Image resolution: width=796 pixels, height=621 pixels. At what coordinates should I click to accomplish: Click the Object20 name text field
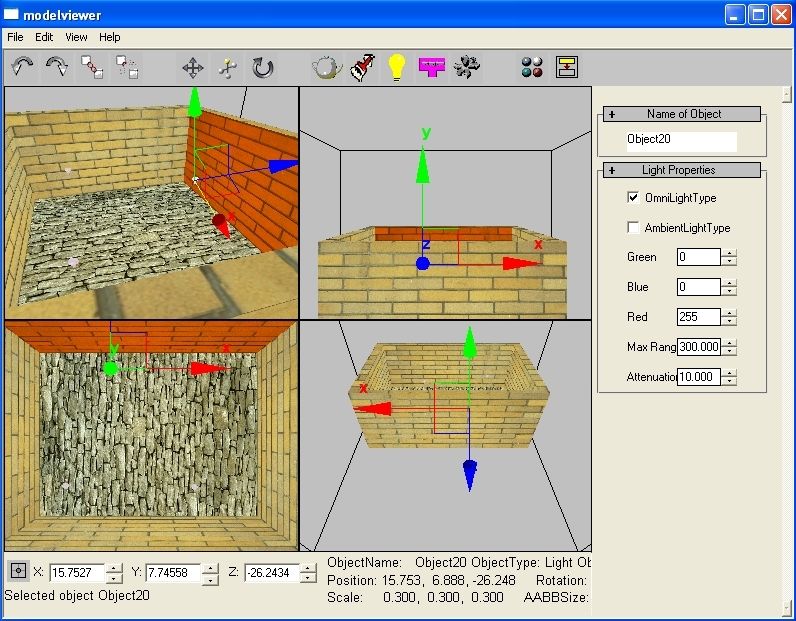680,141
